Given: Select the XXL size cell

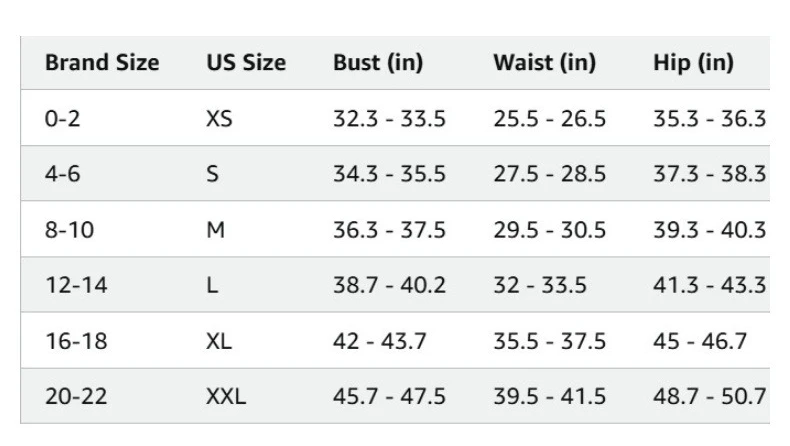Looking at the screenshot, I should coord(226,396).
